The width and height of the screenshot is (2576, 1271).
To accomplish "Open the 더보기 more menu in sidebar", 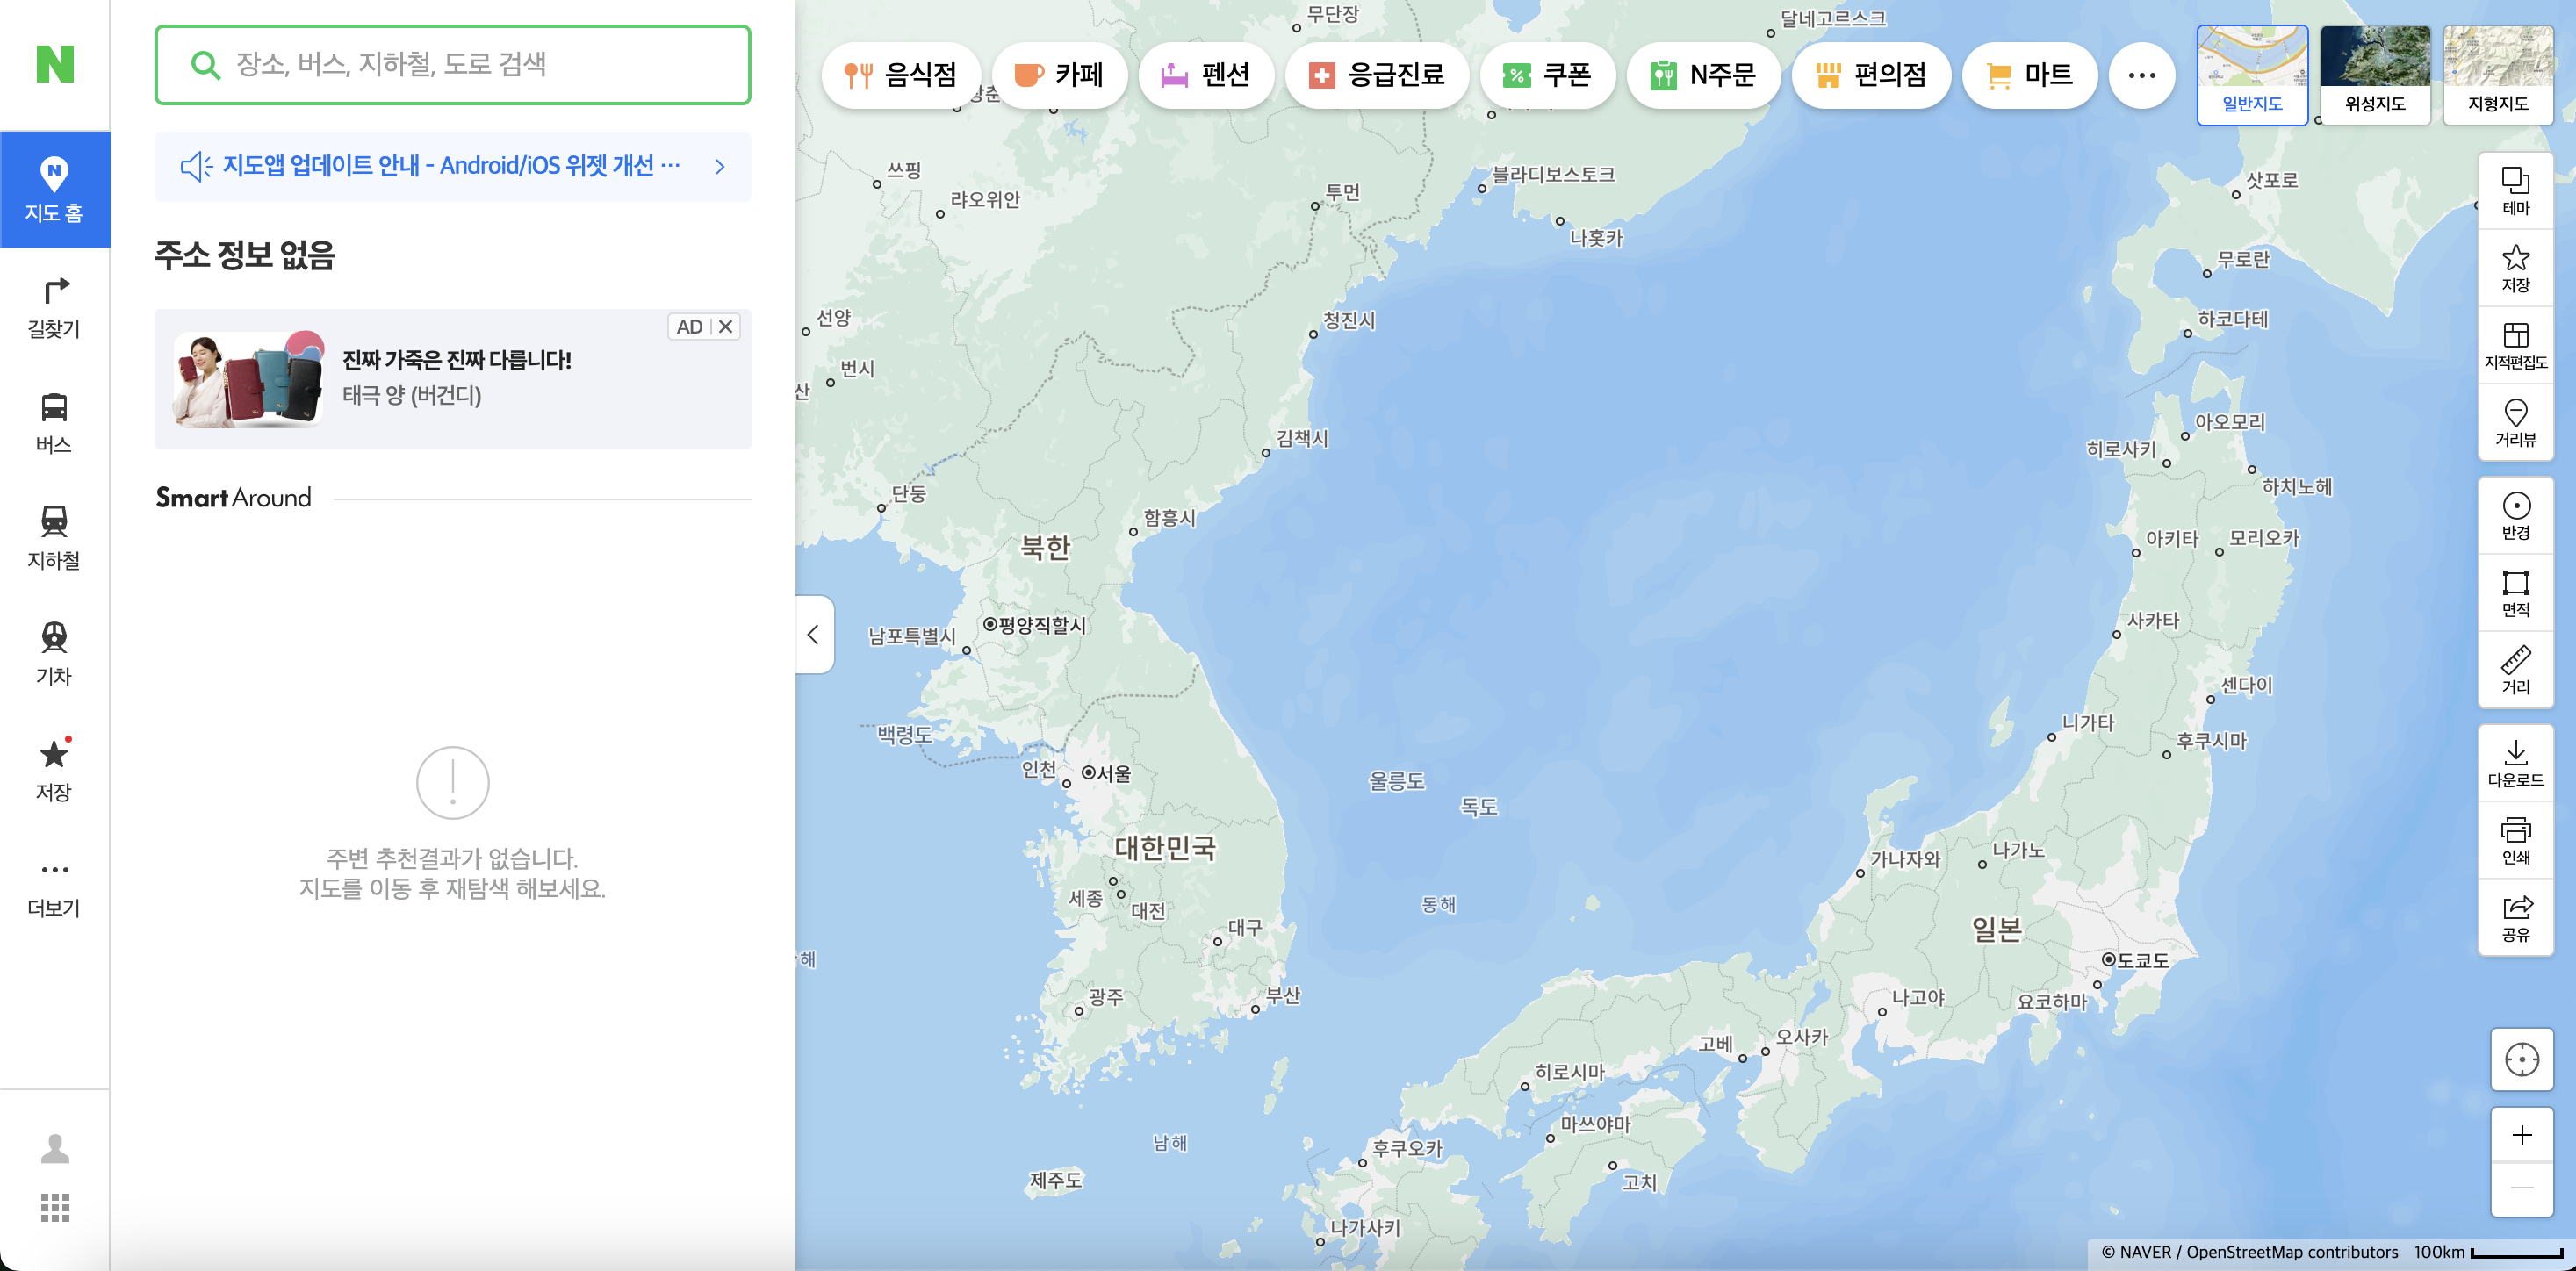I will [x=54, y=886].
